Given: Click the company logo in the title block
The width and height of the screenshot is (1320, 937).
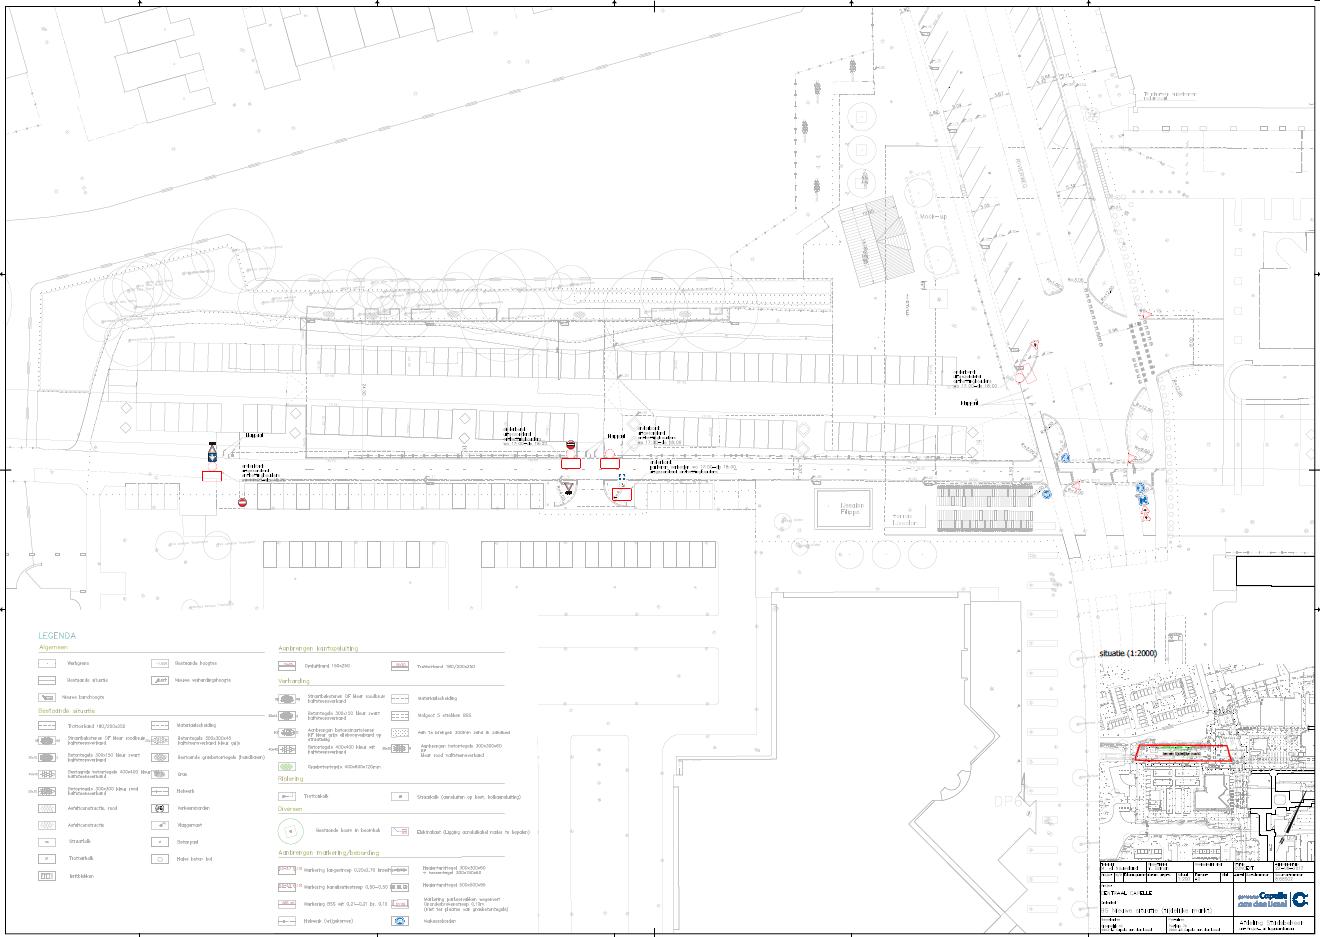Looking at the screenshot, I should [1298, 899].
